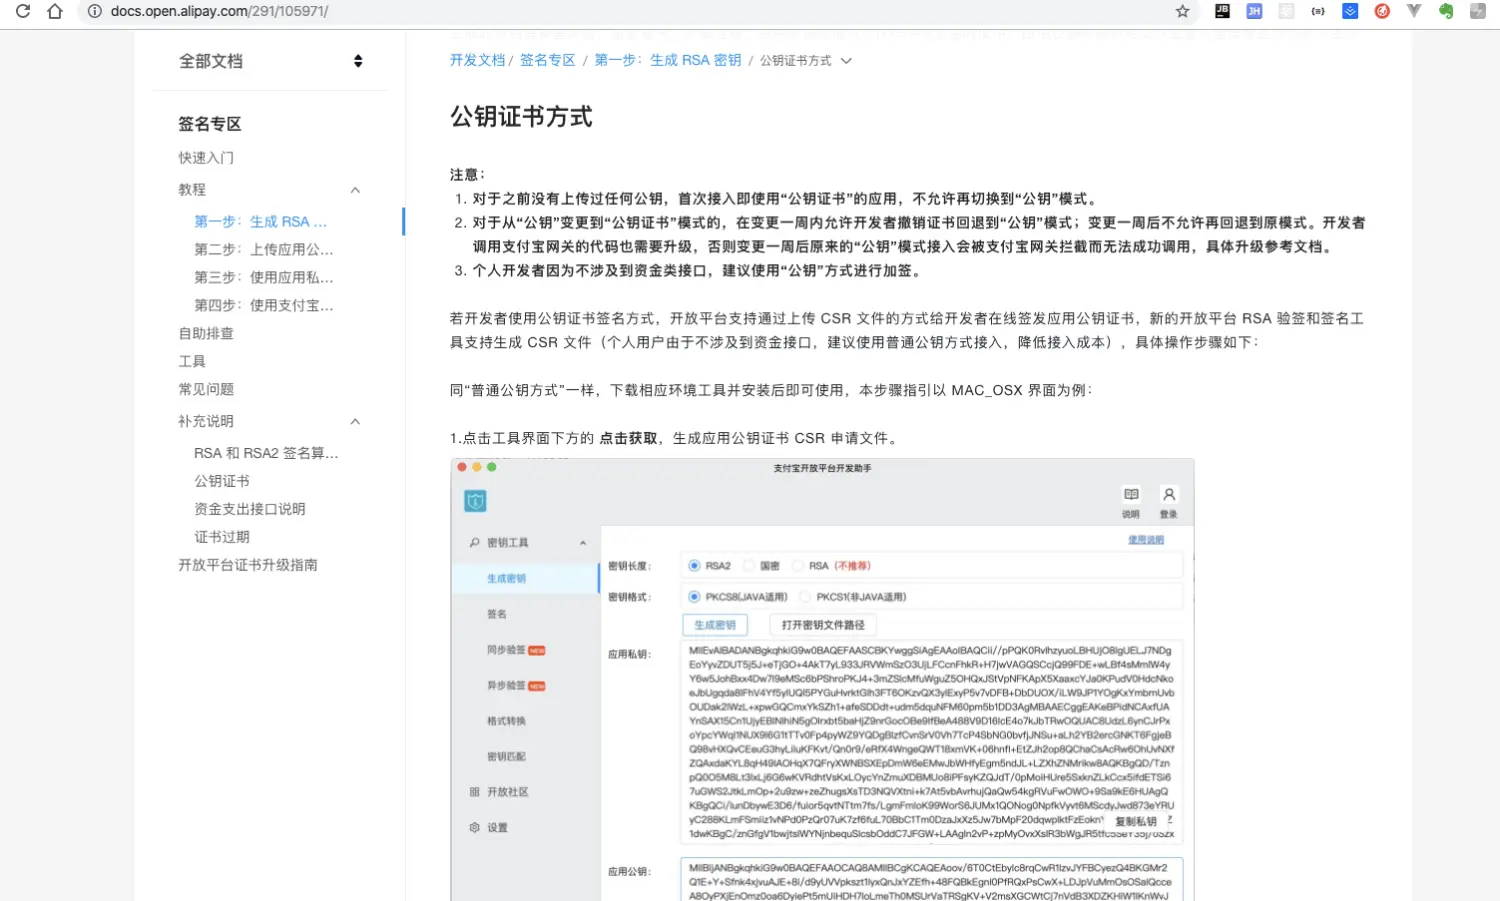Select the 国密 key length radio button

748,566
